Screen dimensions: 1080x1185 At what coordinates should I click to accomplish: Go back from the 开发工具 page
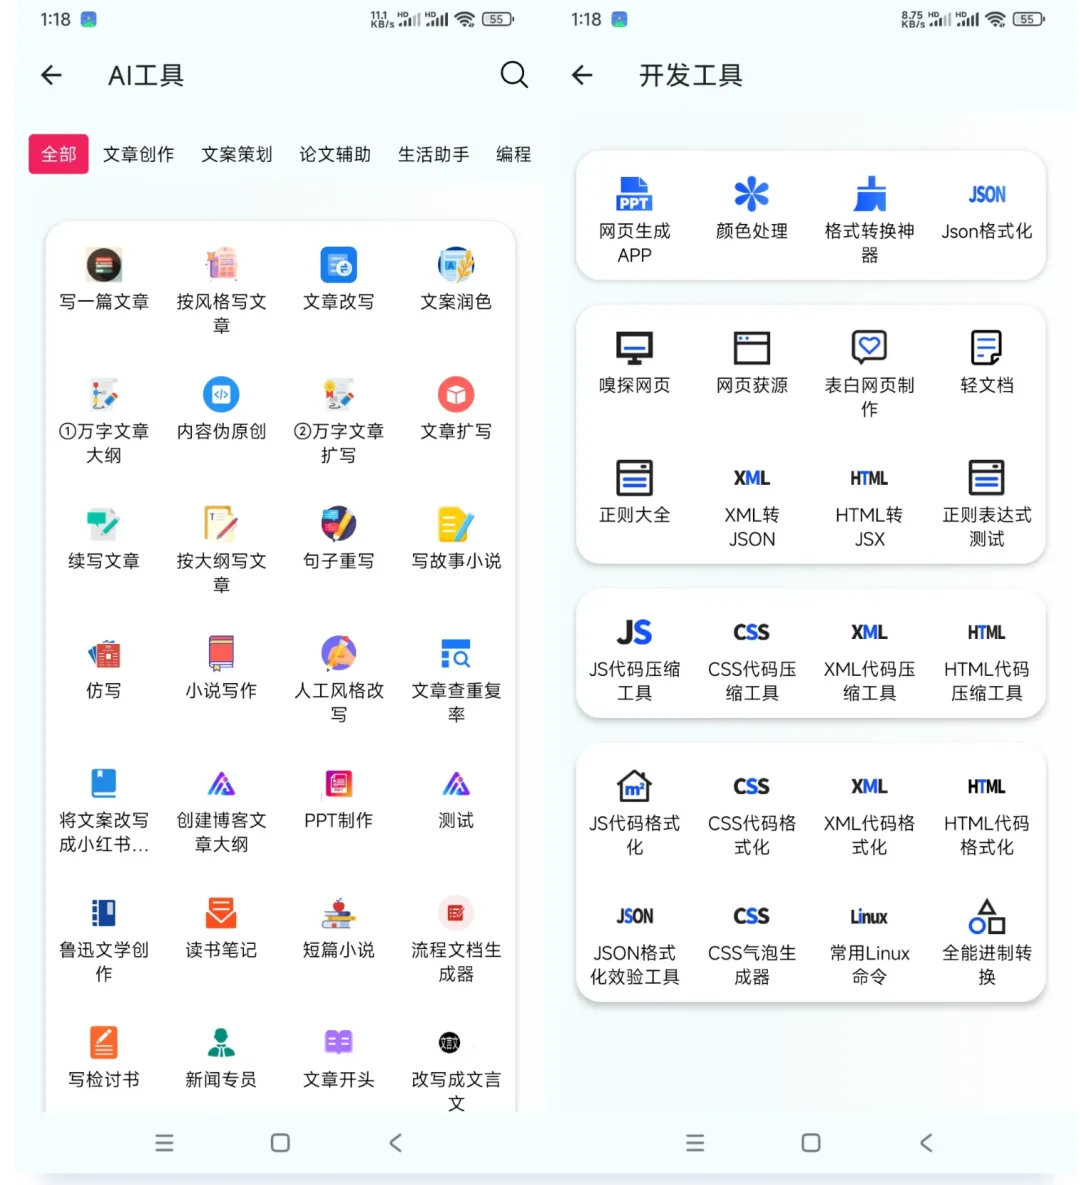pos(583,75)
